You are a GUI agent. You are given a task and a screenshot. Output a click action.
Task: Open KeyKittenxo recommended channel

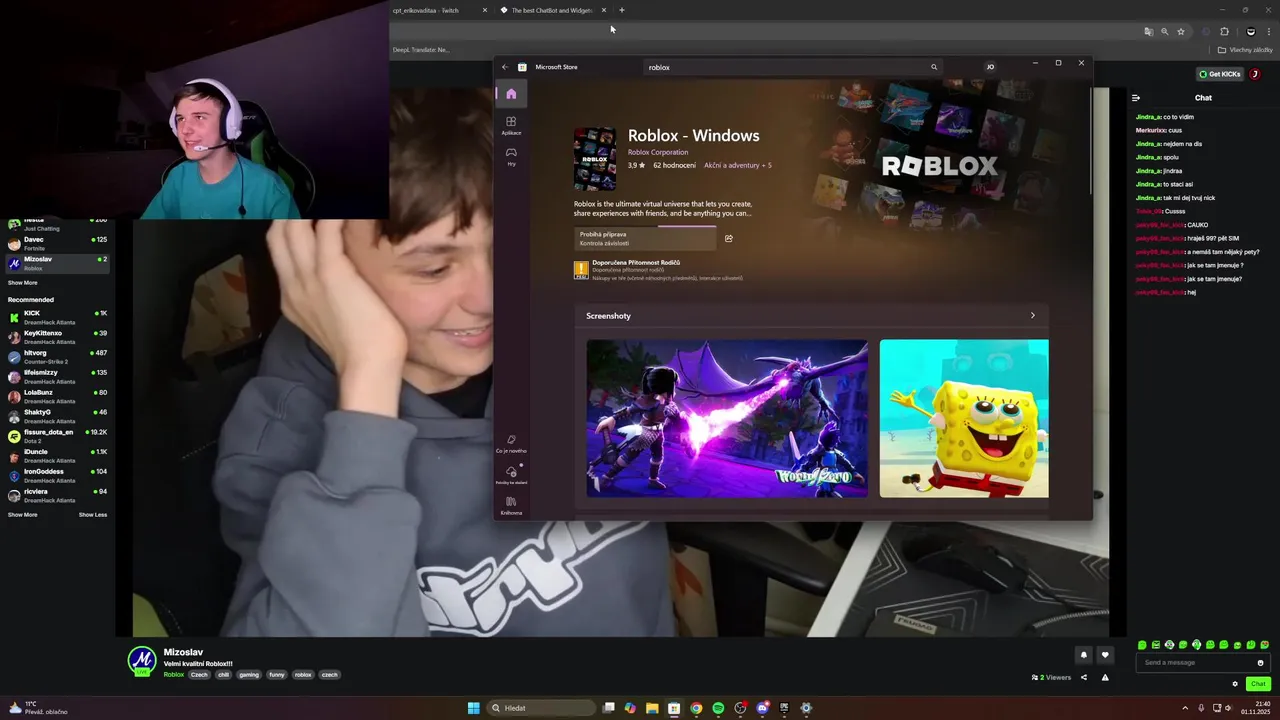[58, 337]
